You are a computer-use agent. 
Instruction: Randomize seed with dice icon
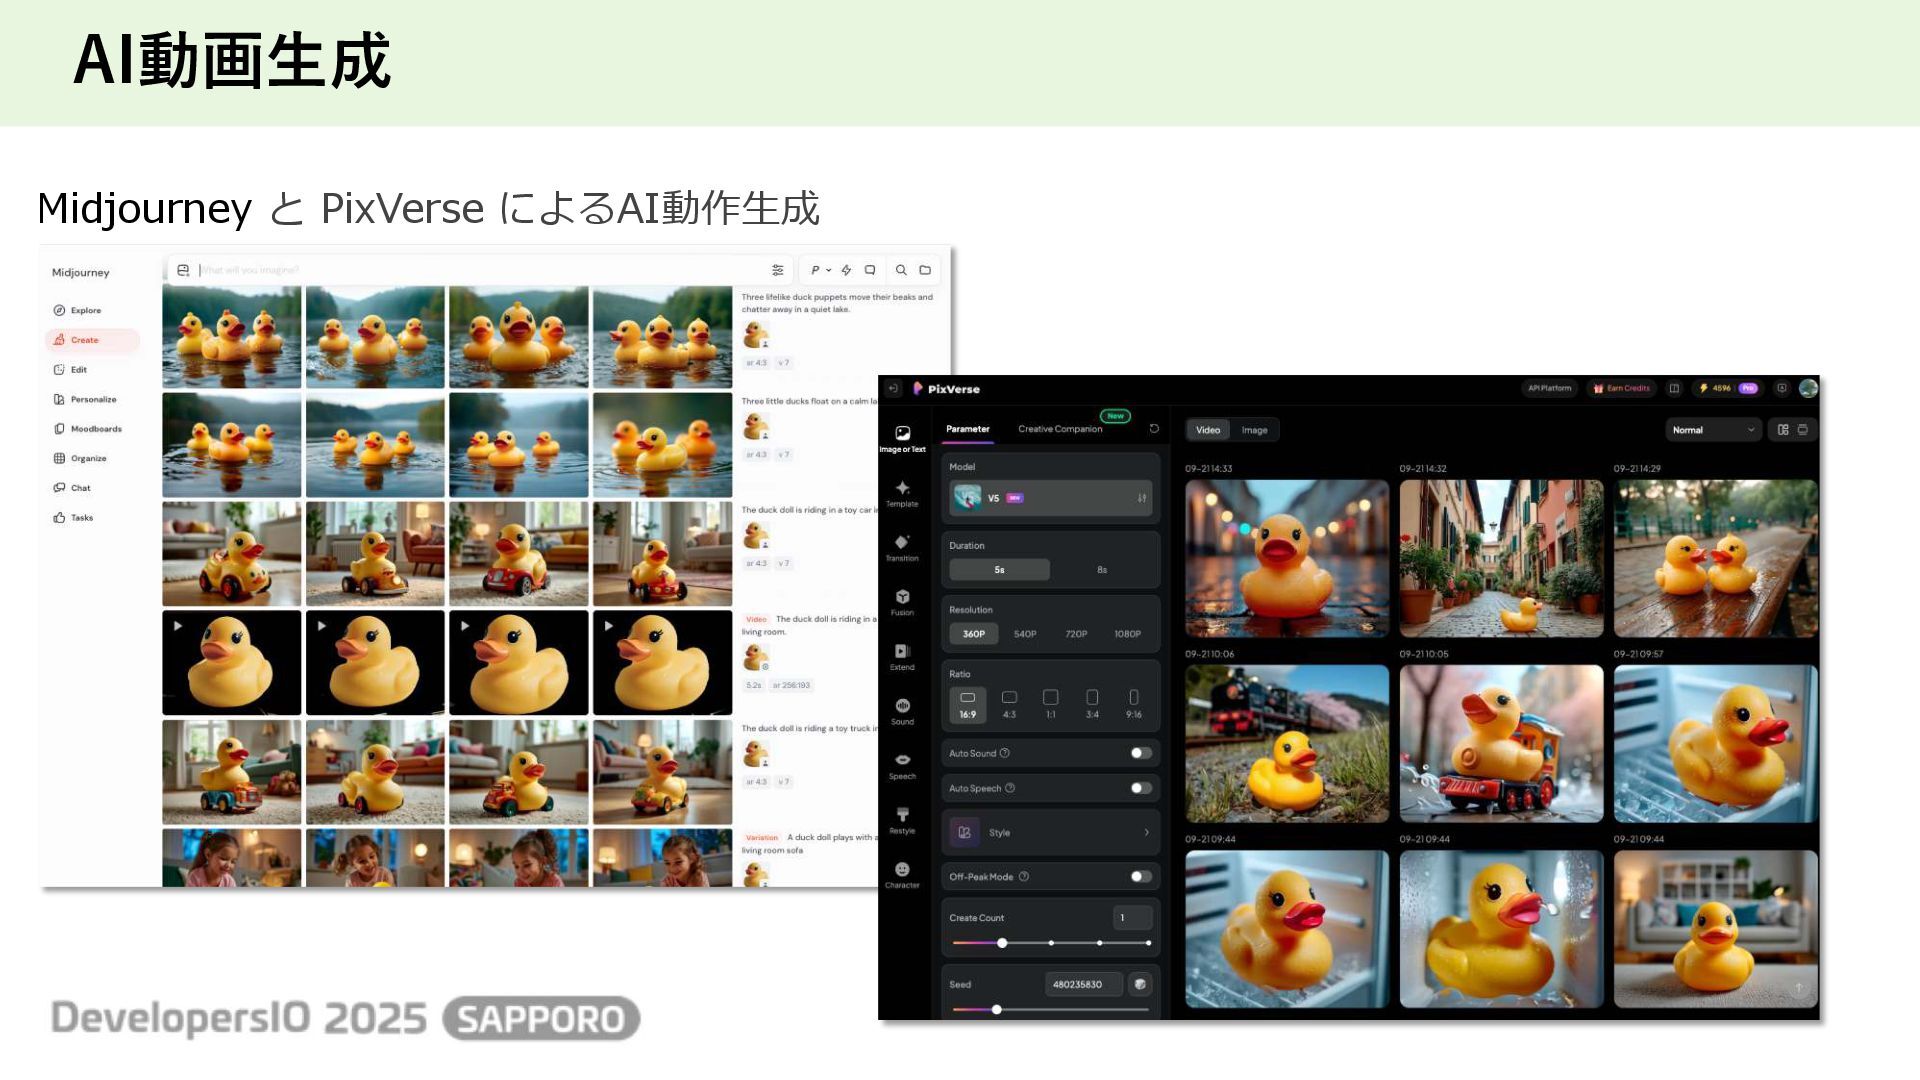(1139, 985)
